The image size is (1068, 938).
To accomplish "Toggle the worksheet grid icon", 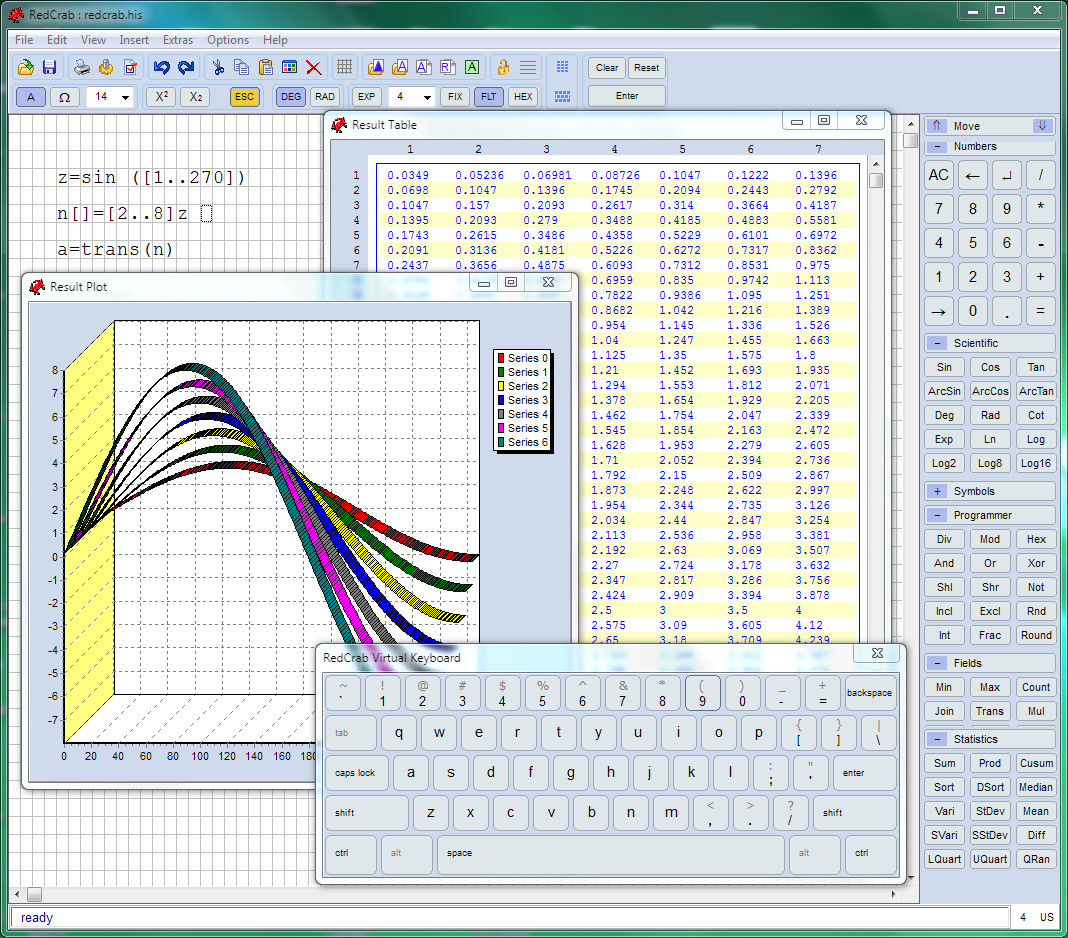I will coord(345,67).
